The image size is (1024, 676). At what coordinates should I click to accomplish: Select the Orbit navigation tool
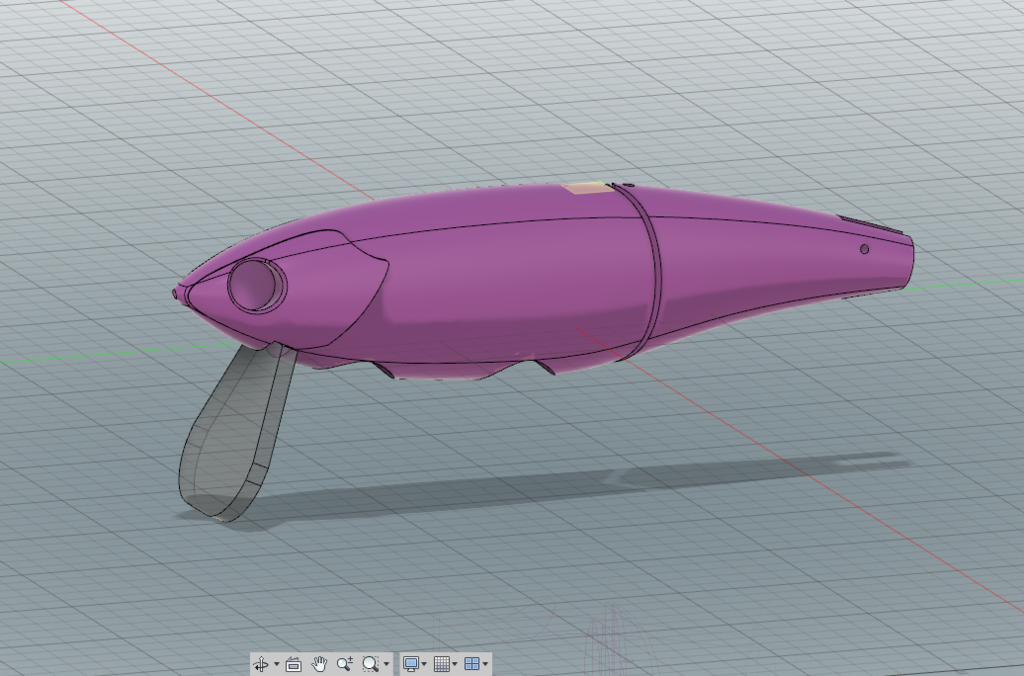[x=261, y=664]
